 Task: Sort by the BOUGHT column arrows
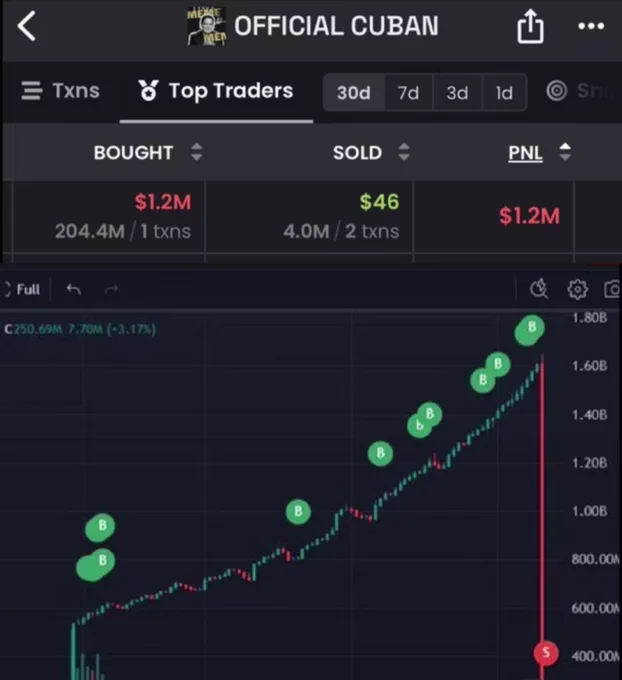[x=197, y=152]
